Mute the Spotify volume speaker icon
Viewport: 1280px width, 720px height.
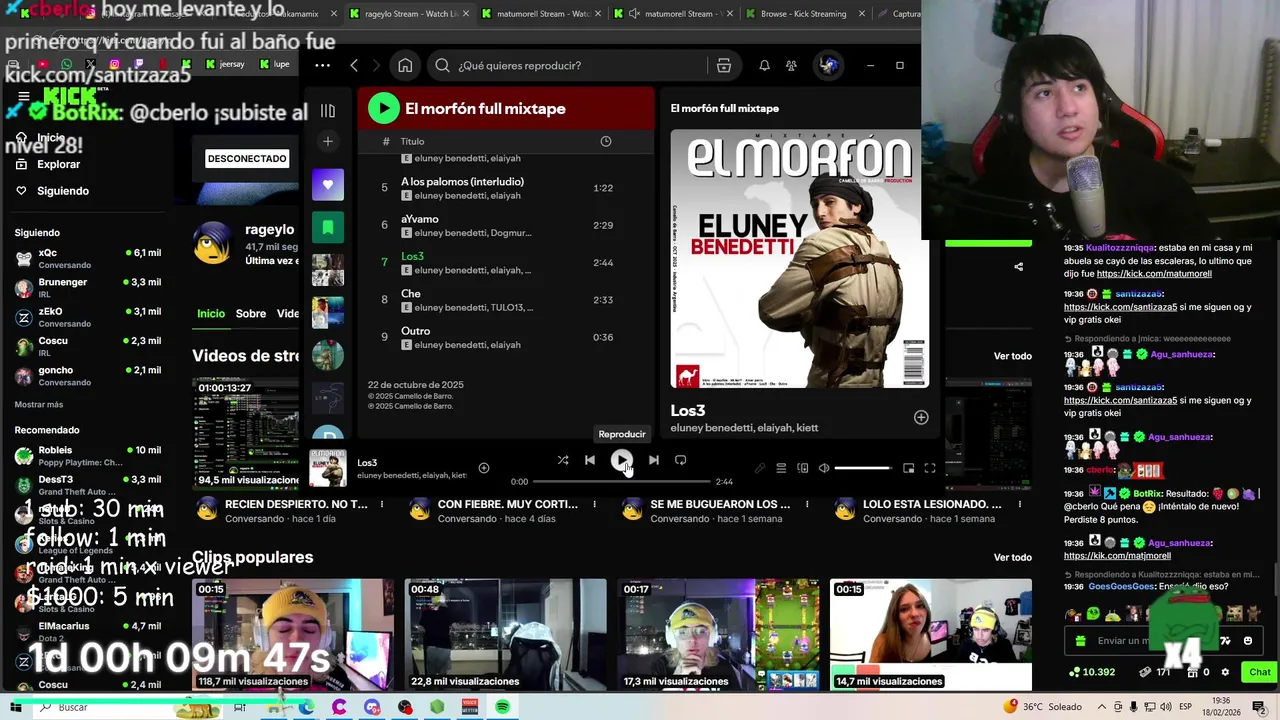click(x=824, y=468)
